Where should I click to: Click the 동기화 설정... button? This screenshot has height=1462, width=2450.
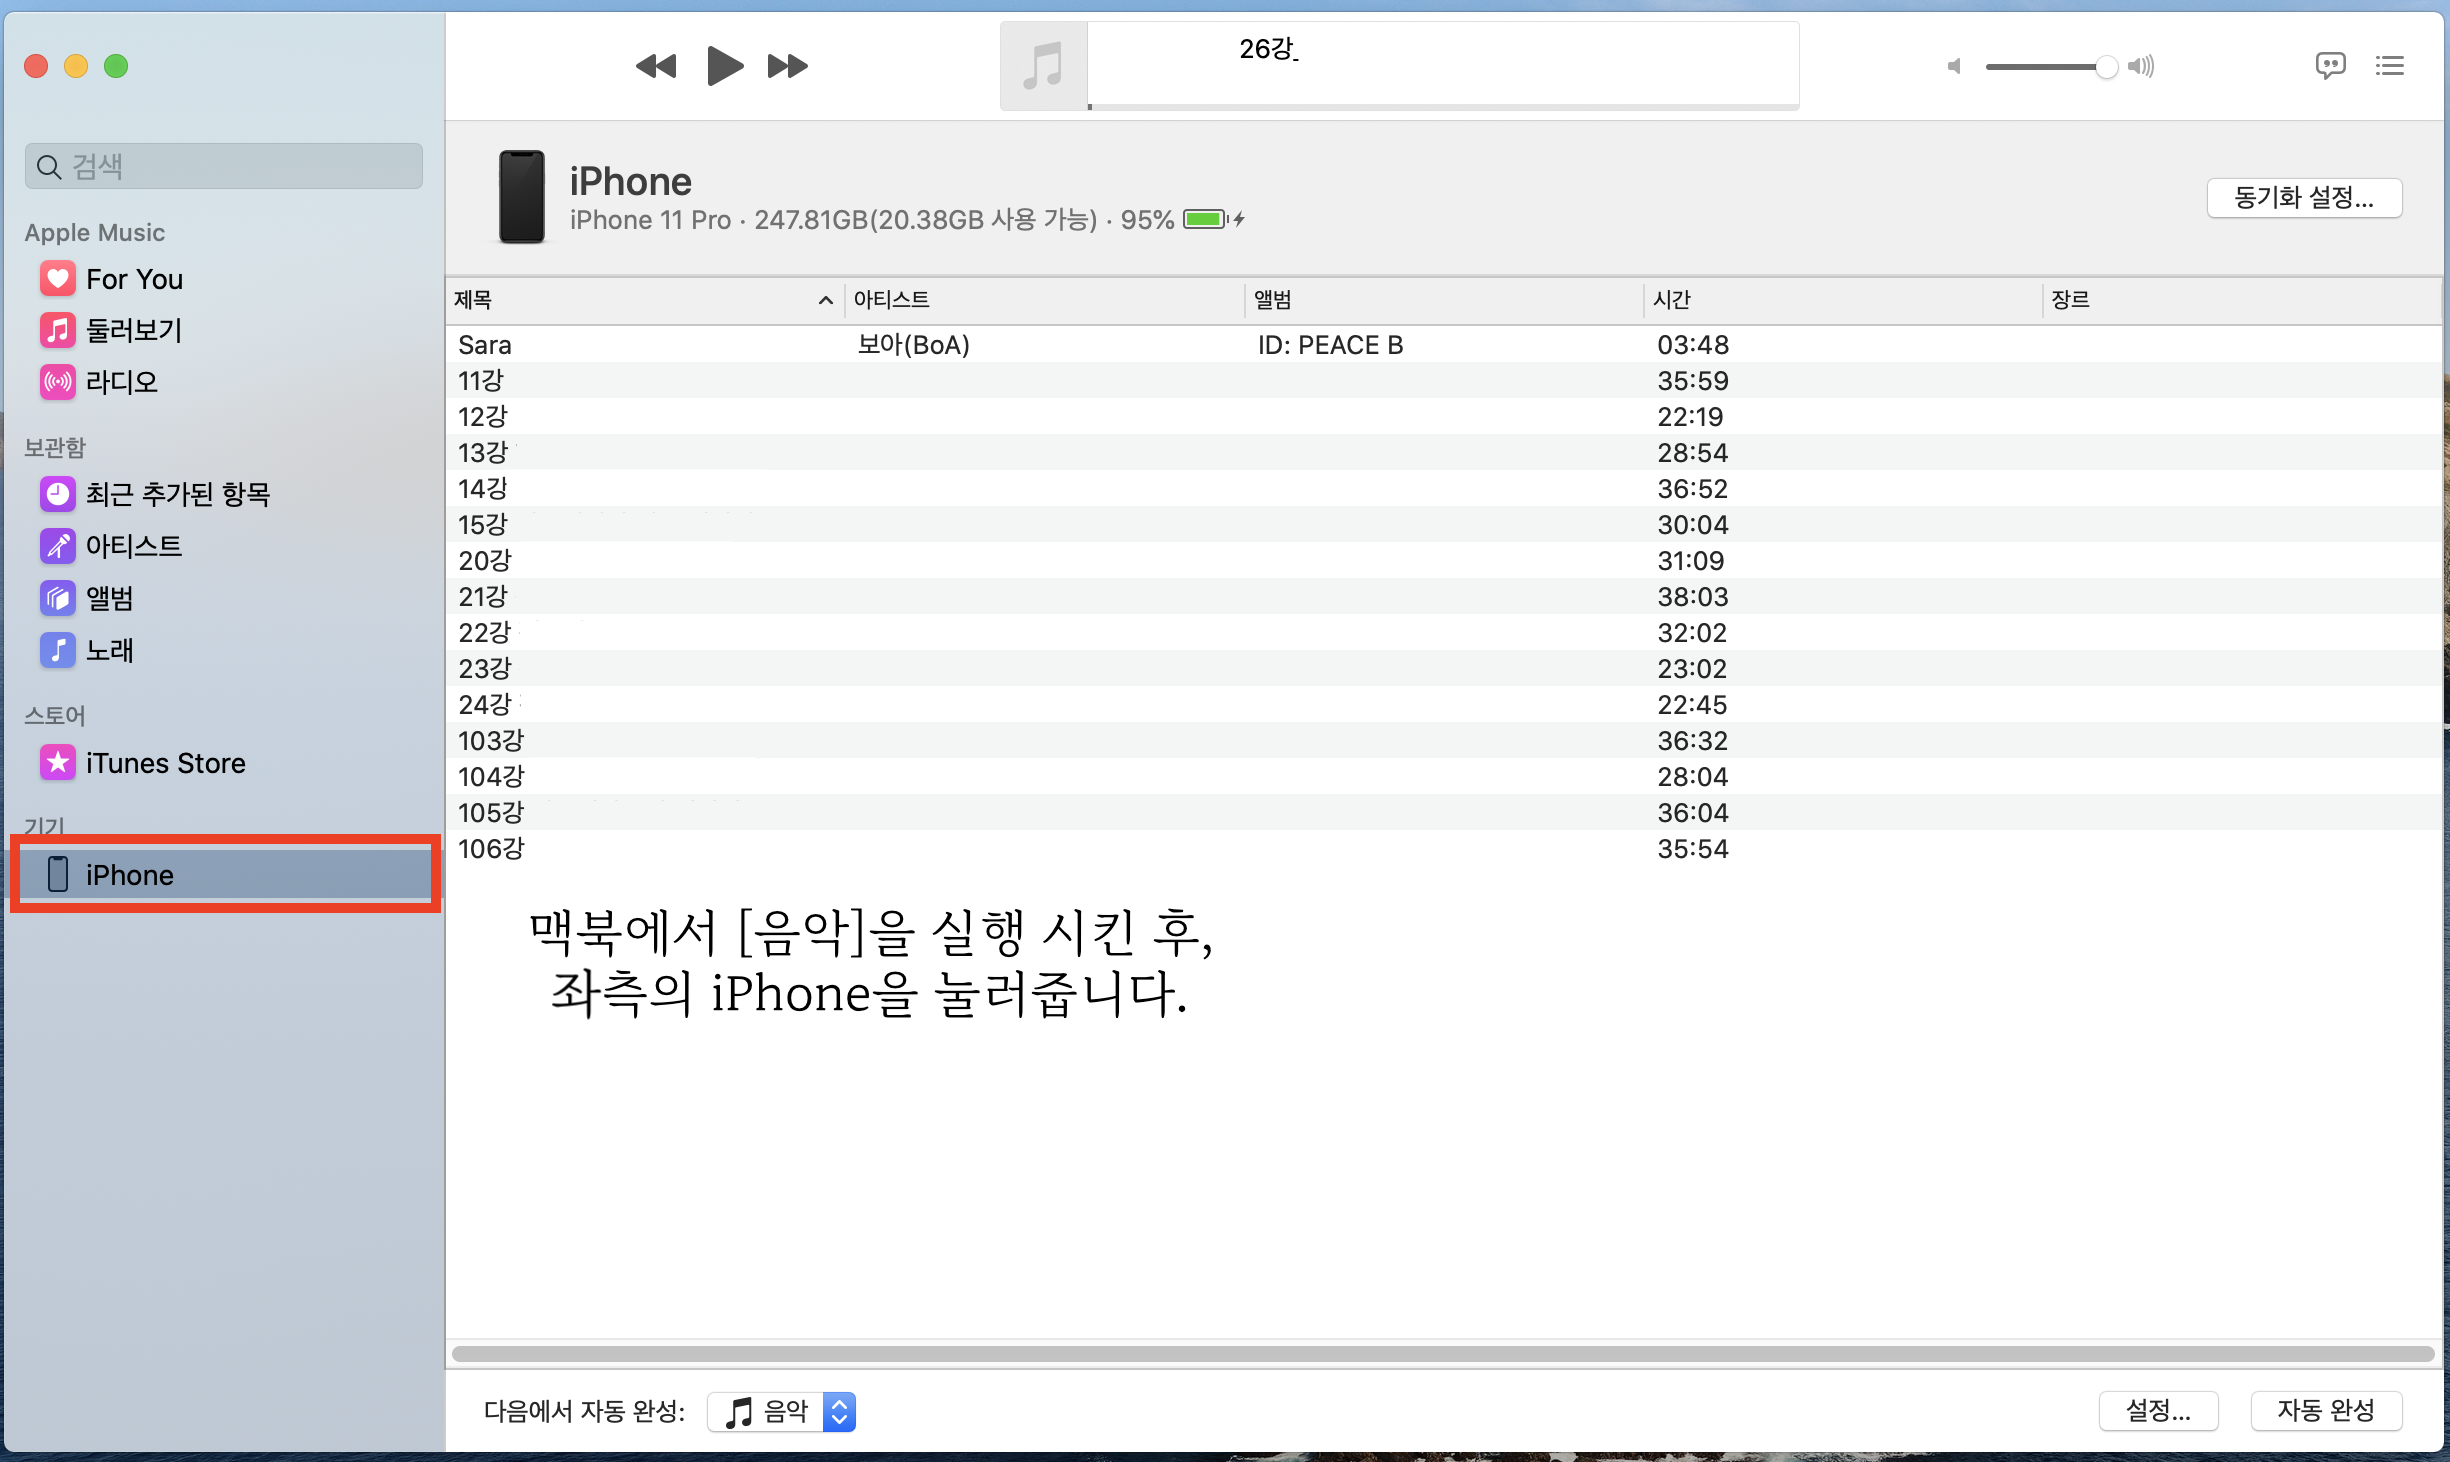click(2303, 197)
